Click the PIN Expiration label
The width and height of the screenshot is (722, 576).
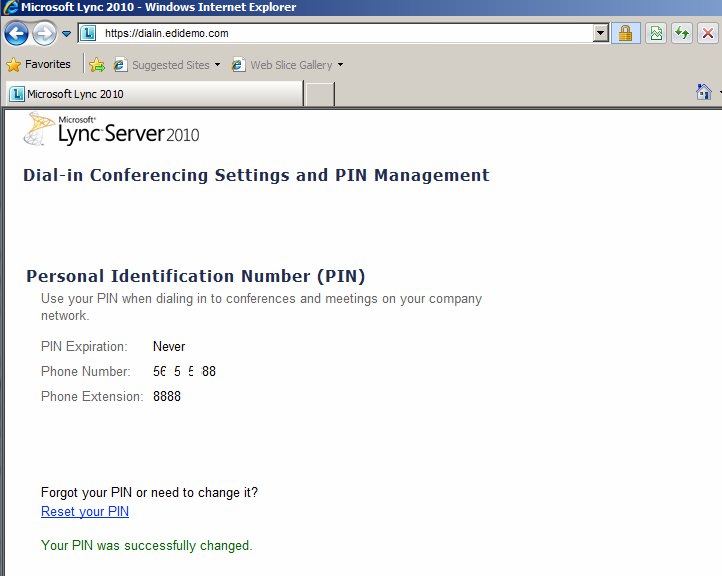(x=84, y=346)
